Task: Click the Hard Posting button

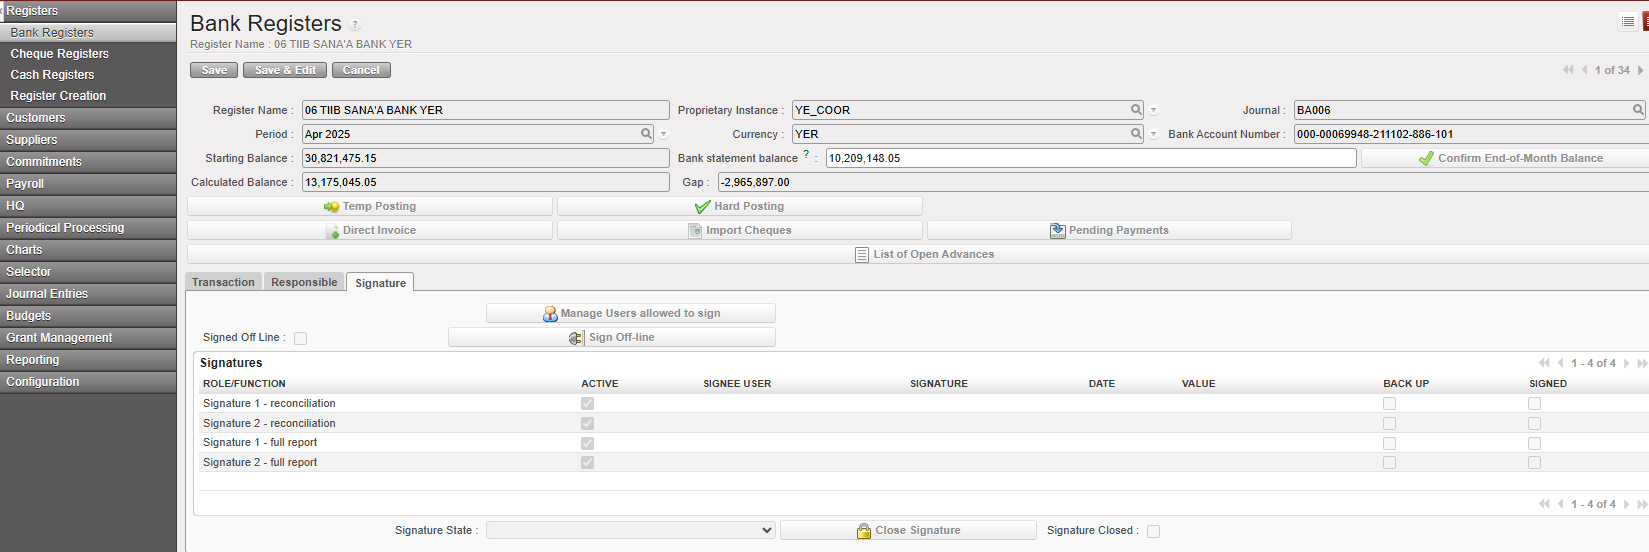Action: tap(739, 206)
